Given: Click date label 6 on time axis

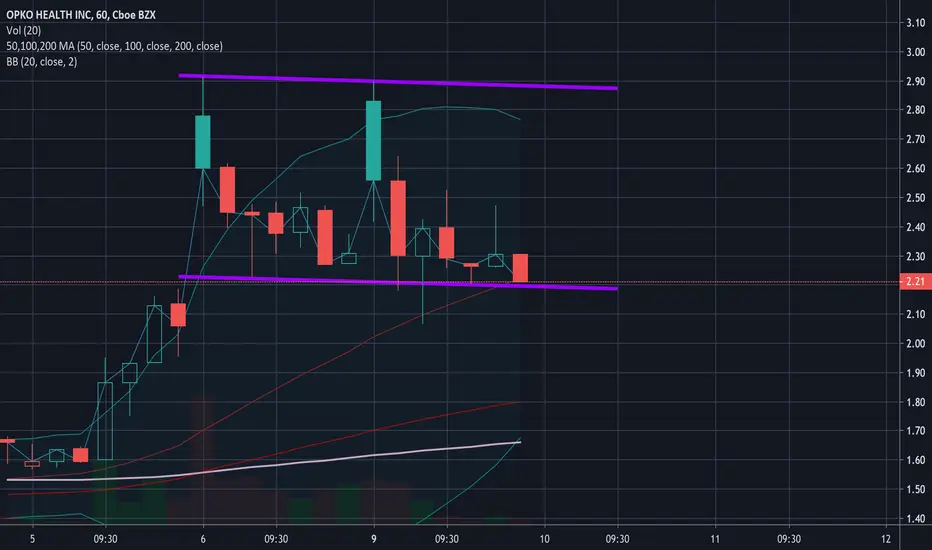Looking at the screenshot, I should (203, 539).
